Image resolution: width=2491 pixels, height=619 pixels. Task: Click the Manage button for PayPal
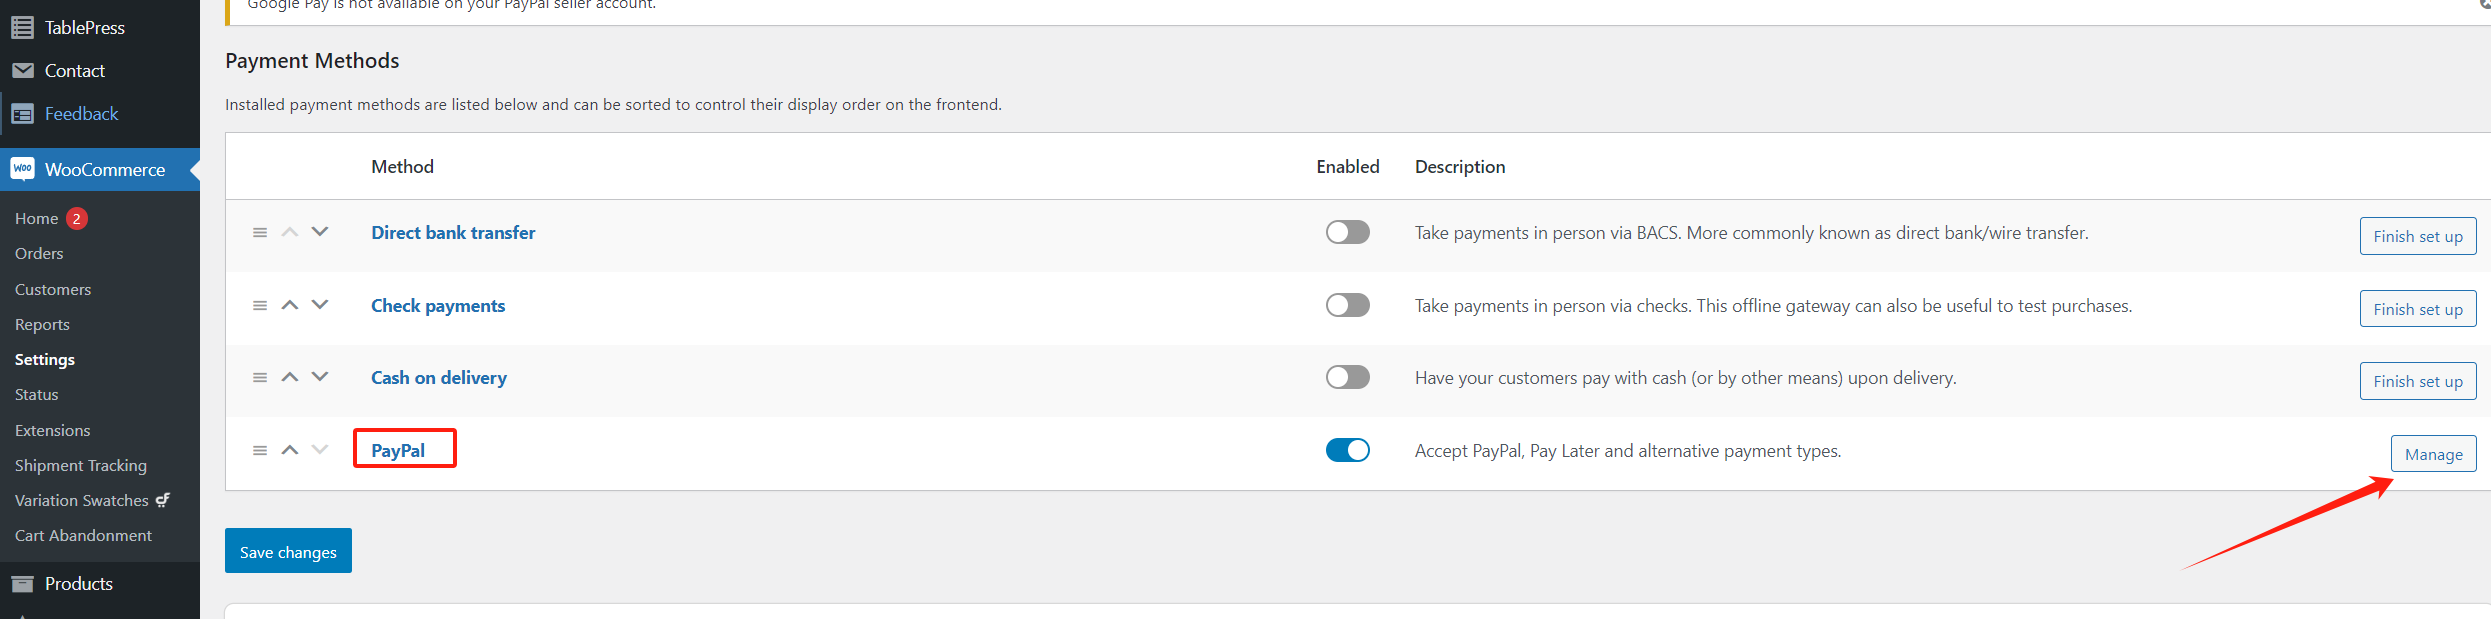[2433, 454]
